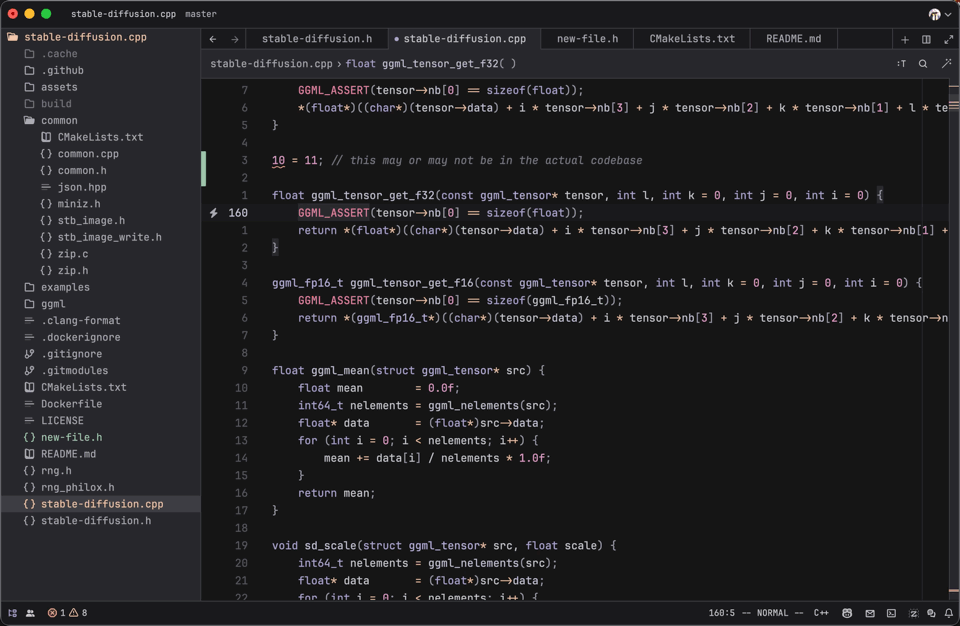Open common.cpp in the file tree

100,154
